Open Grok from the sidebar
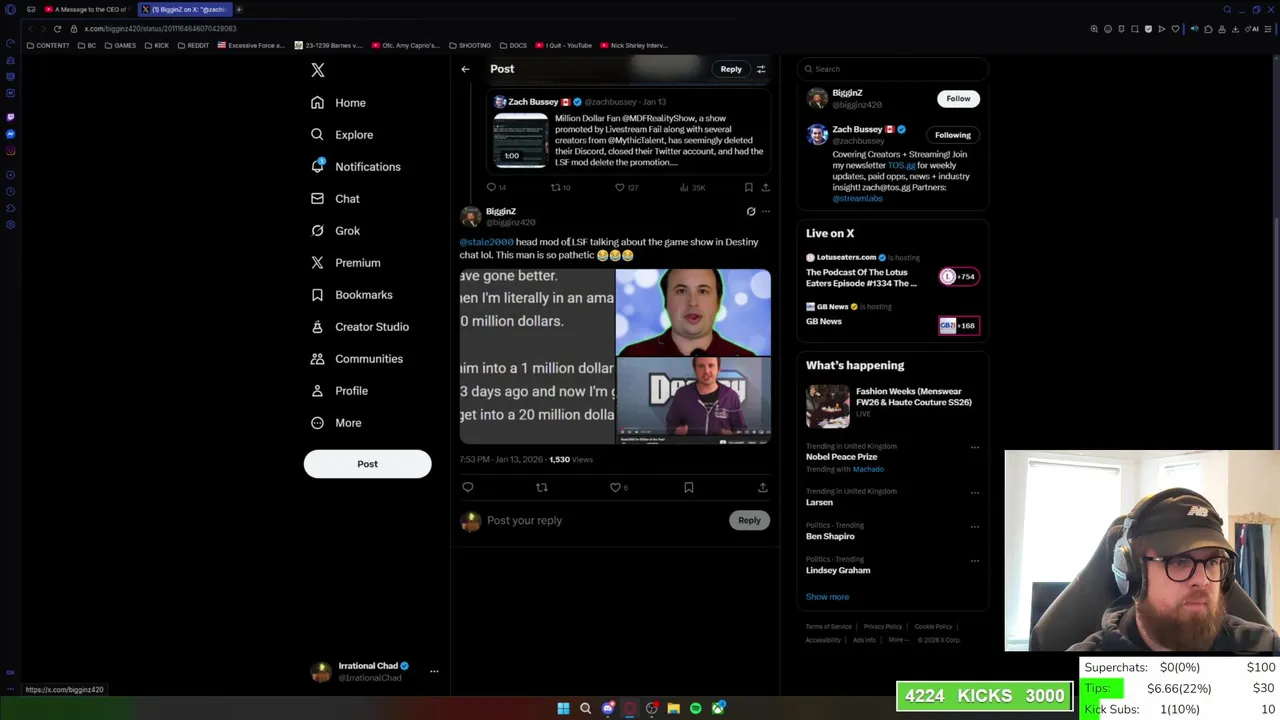The height and width of the screenshot is (720, 1280). click(335, 231)
